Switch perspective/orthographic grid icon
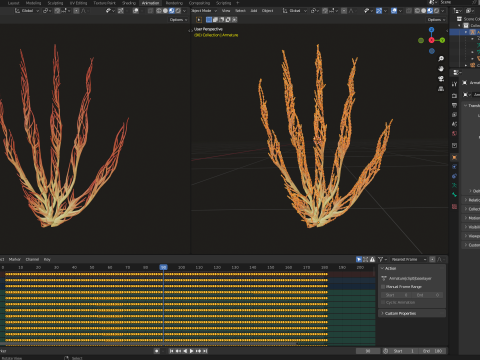Screen dimensions: 480x360 (441, 89)
